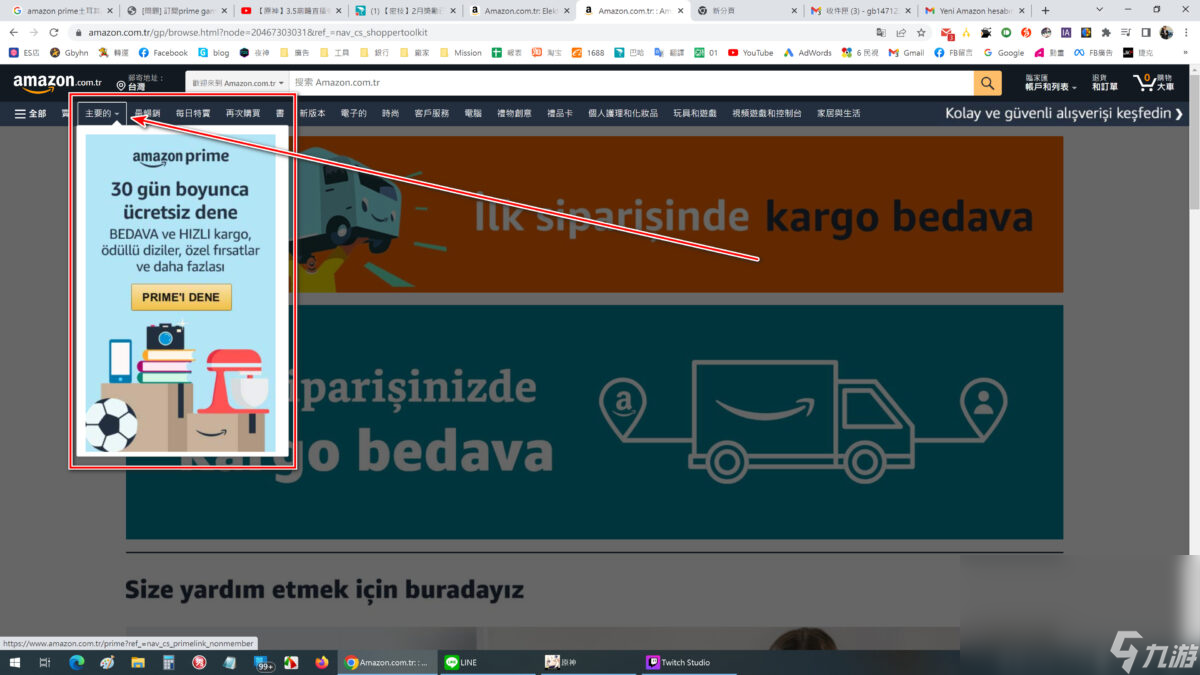The height and width of the screenshot is (675, 1200).
Task: Open Google bookmark in bookmarks bar
Action: click(1004, 52)
